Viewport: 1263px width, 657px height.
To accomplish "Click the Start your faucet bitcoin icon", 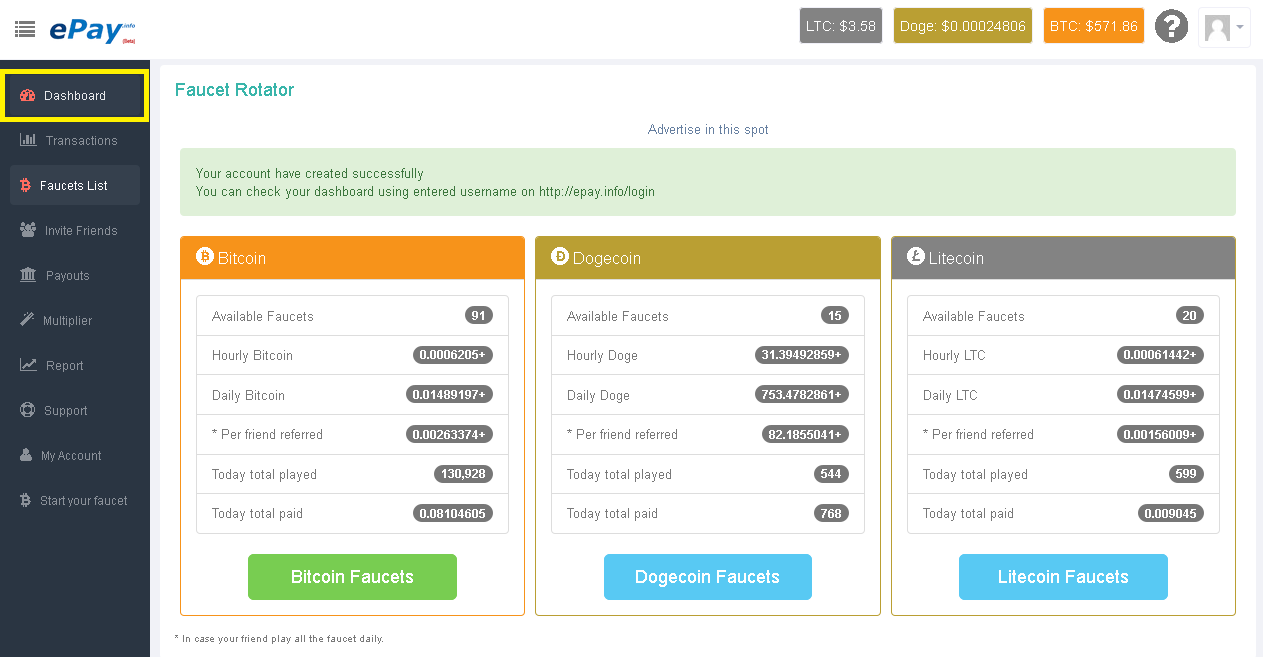I will tap(25, 501).
